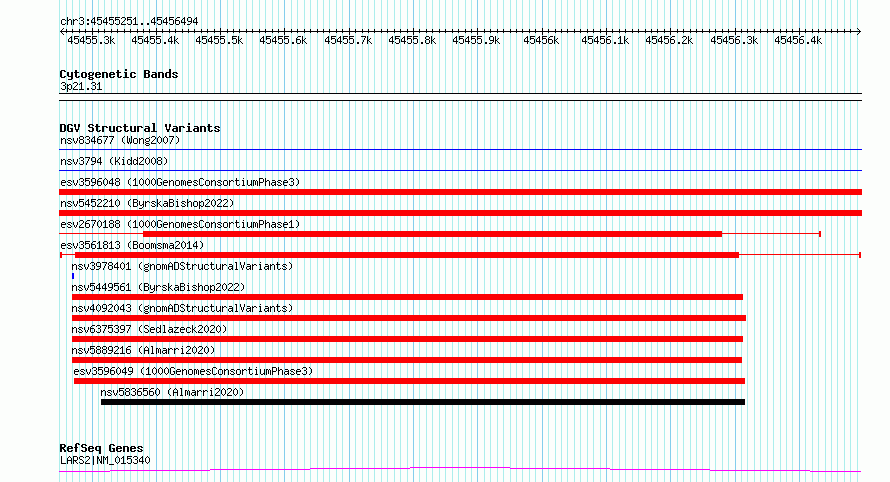Screen dimensions: 890x482
Task: Click the 45455.5k ruler tick label
Action: (x=219, y=40)
